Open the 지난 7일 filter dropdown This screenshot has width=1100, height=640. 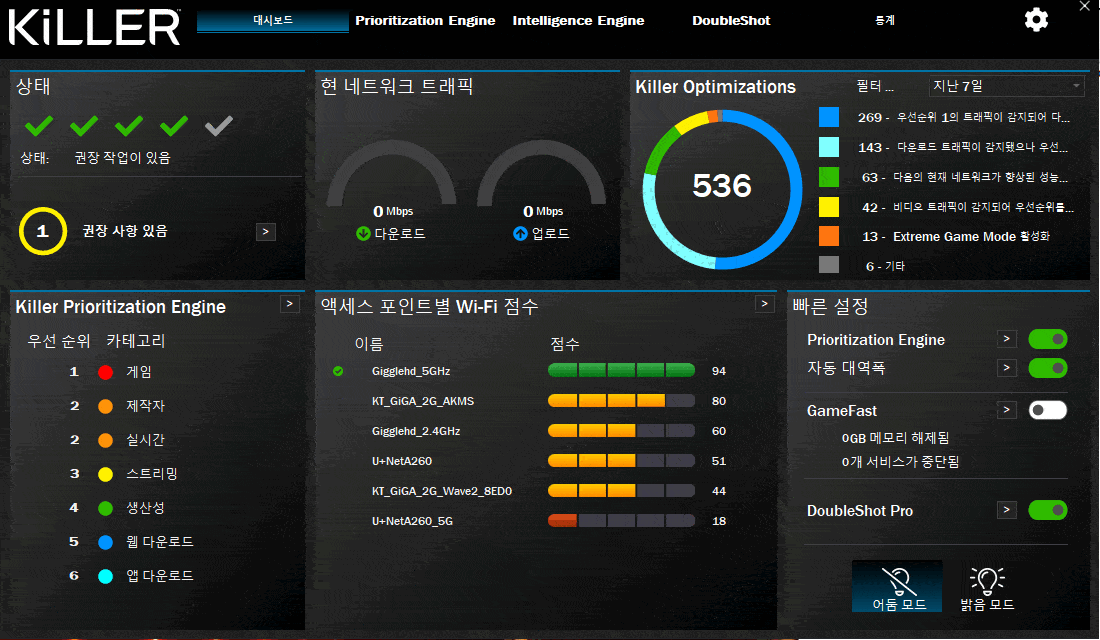click(x=1006, y=86)
